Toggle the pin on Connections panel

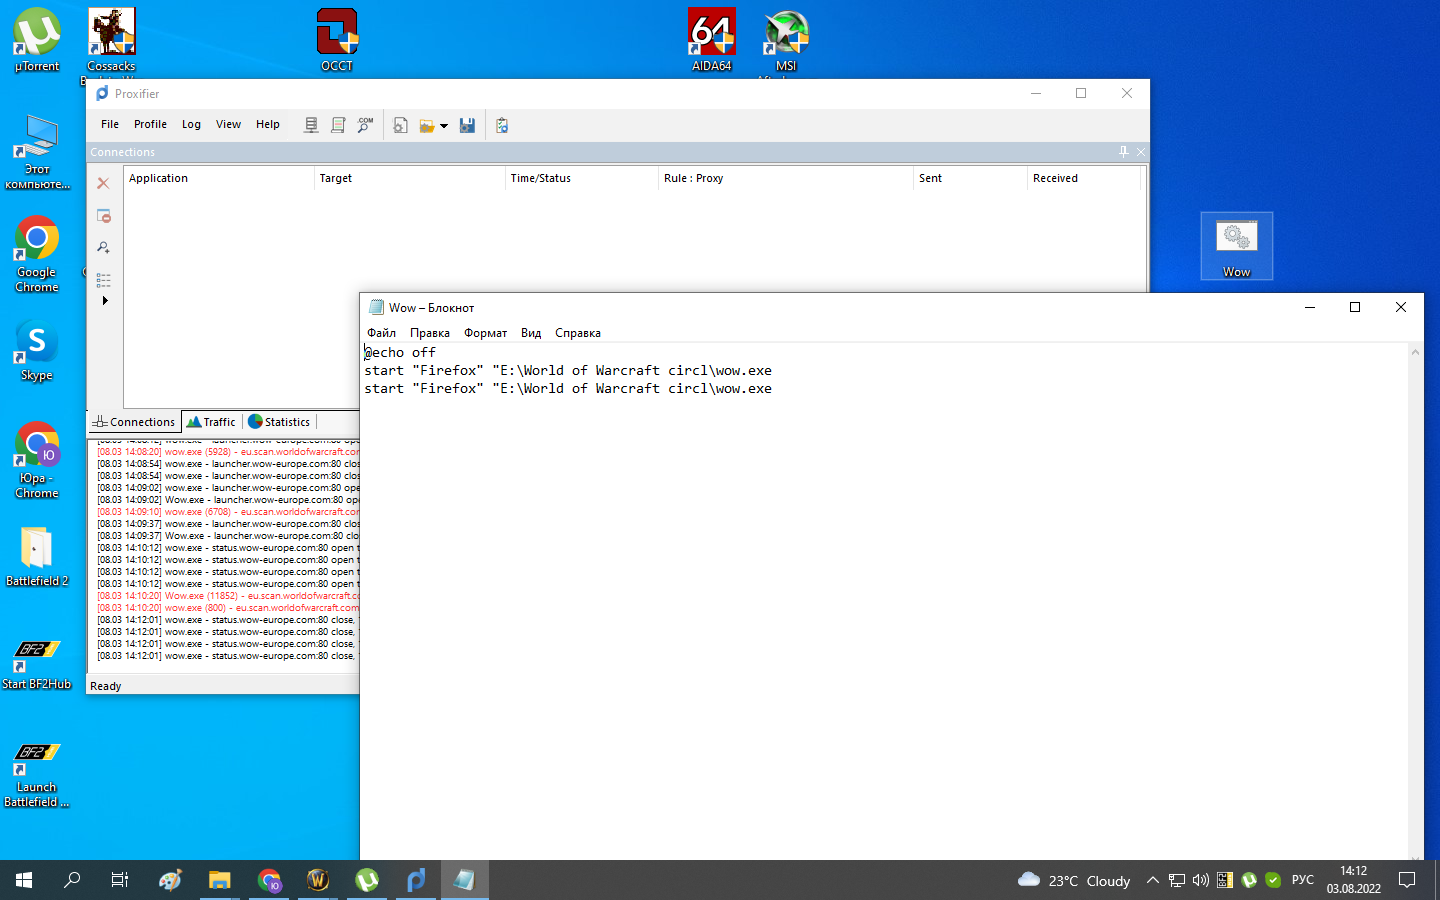pyautogui.click(x=1123, y=152)
